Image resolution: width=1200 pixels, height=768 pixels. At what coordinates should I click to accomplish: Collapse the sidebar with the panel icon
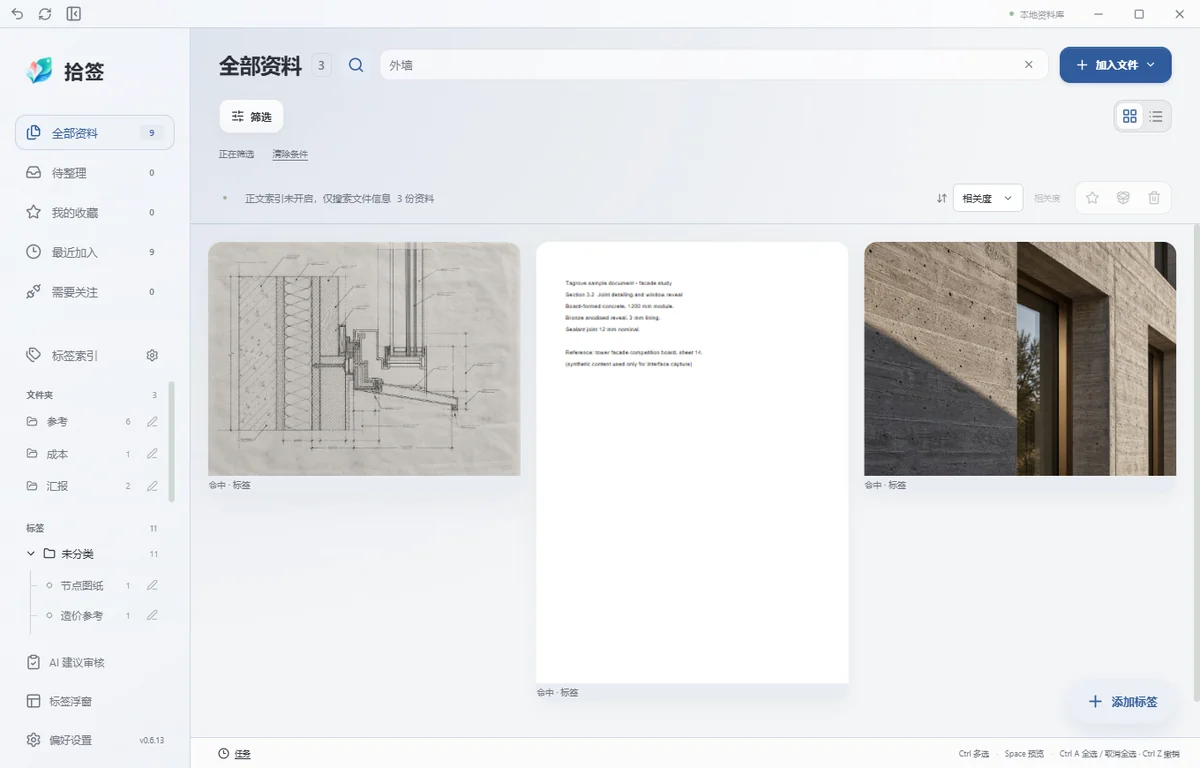(73, 14)
